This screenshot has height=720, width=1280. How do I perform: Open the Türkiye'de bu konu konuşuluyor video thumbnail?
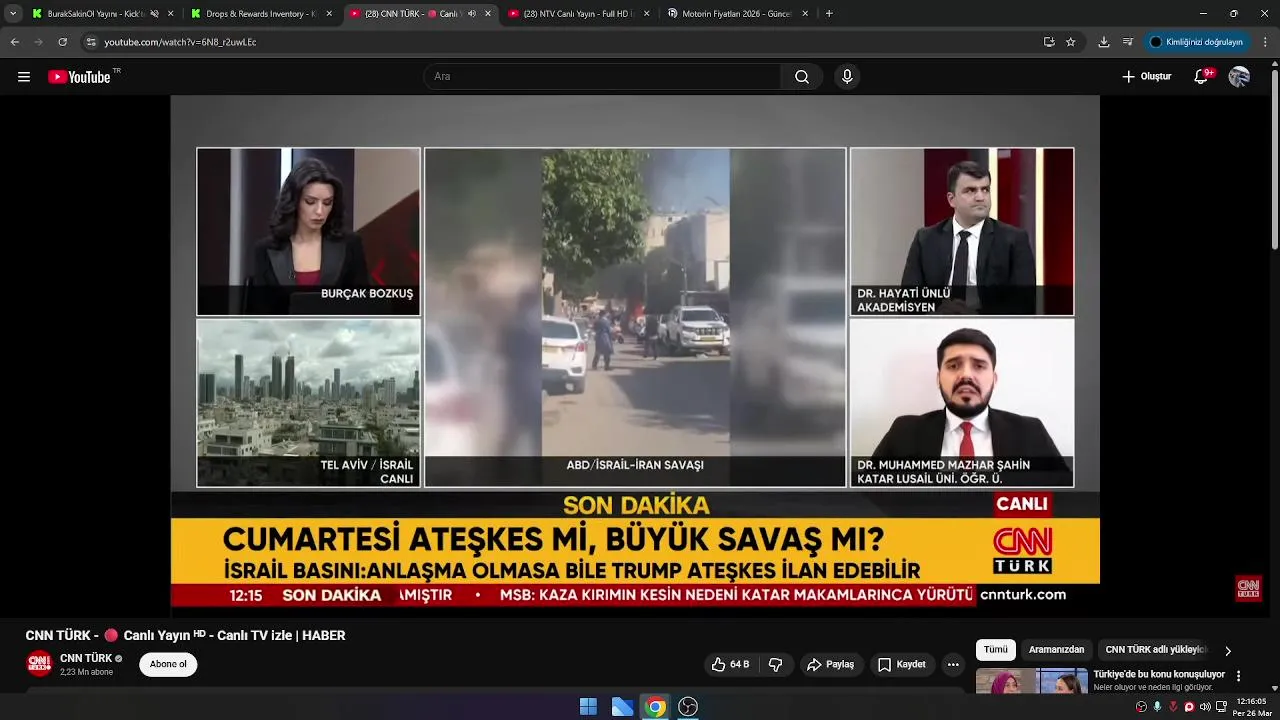pos(1031,681)
